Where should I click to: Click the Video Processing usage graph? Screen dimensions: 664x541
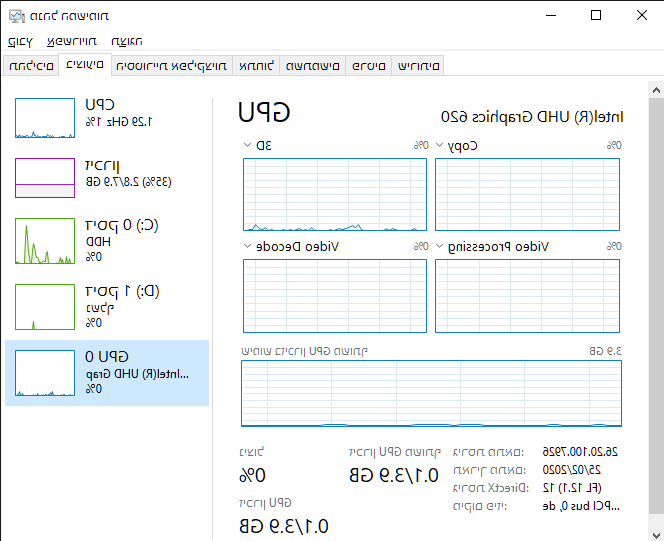[527, 296]
